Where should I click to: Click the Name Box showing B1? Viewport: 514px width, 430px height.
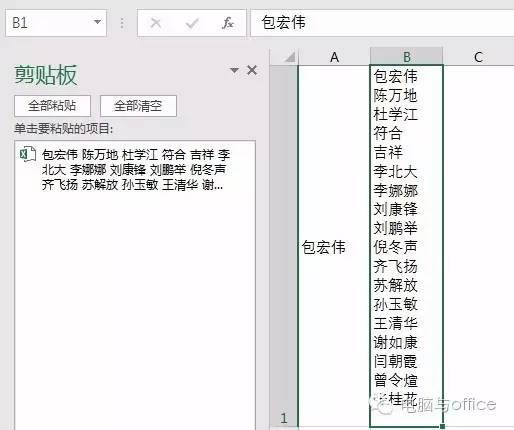(x=56, y=23)
